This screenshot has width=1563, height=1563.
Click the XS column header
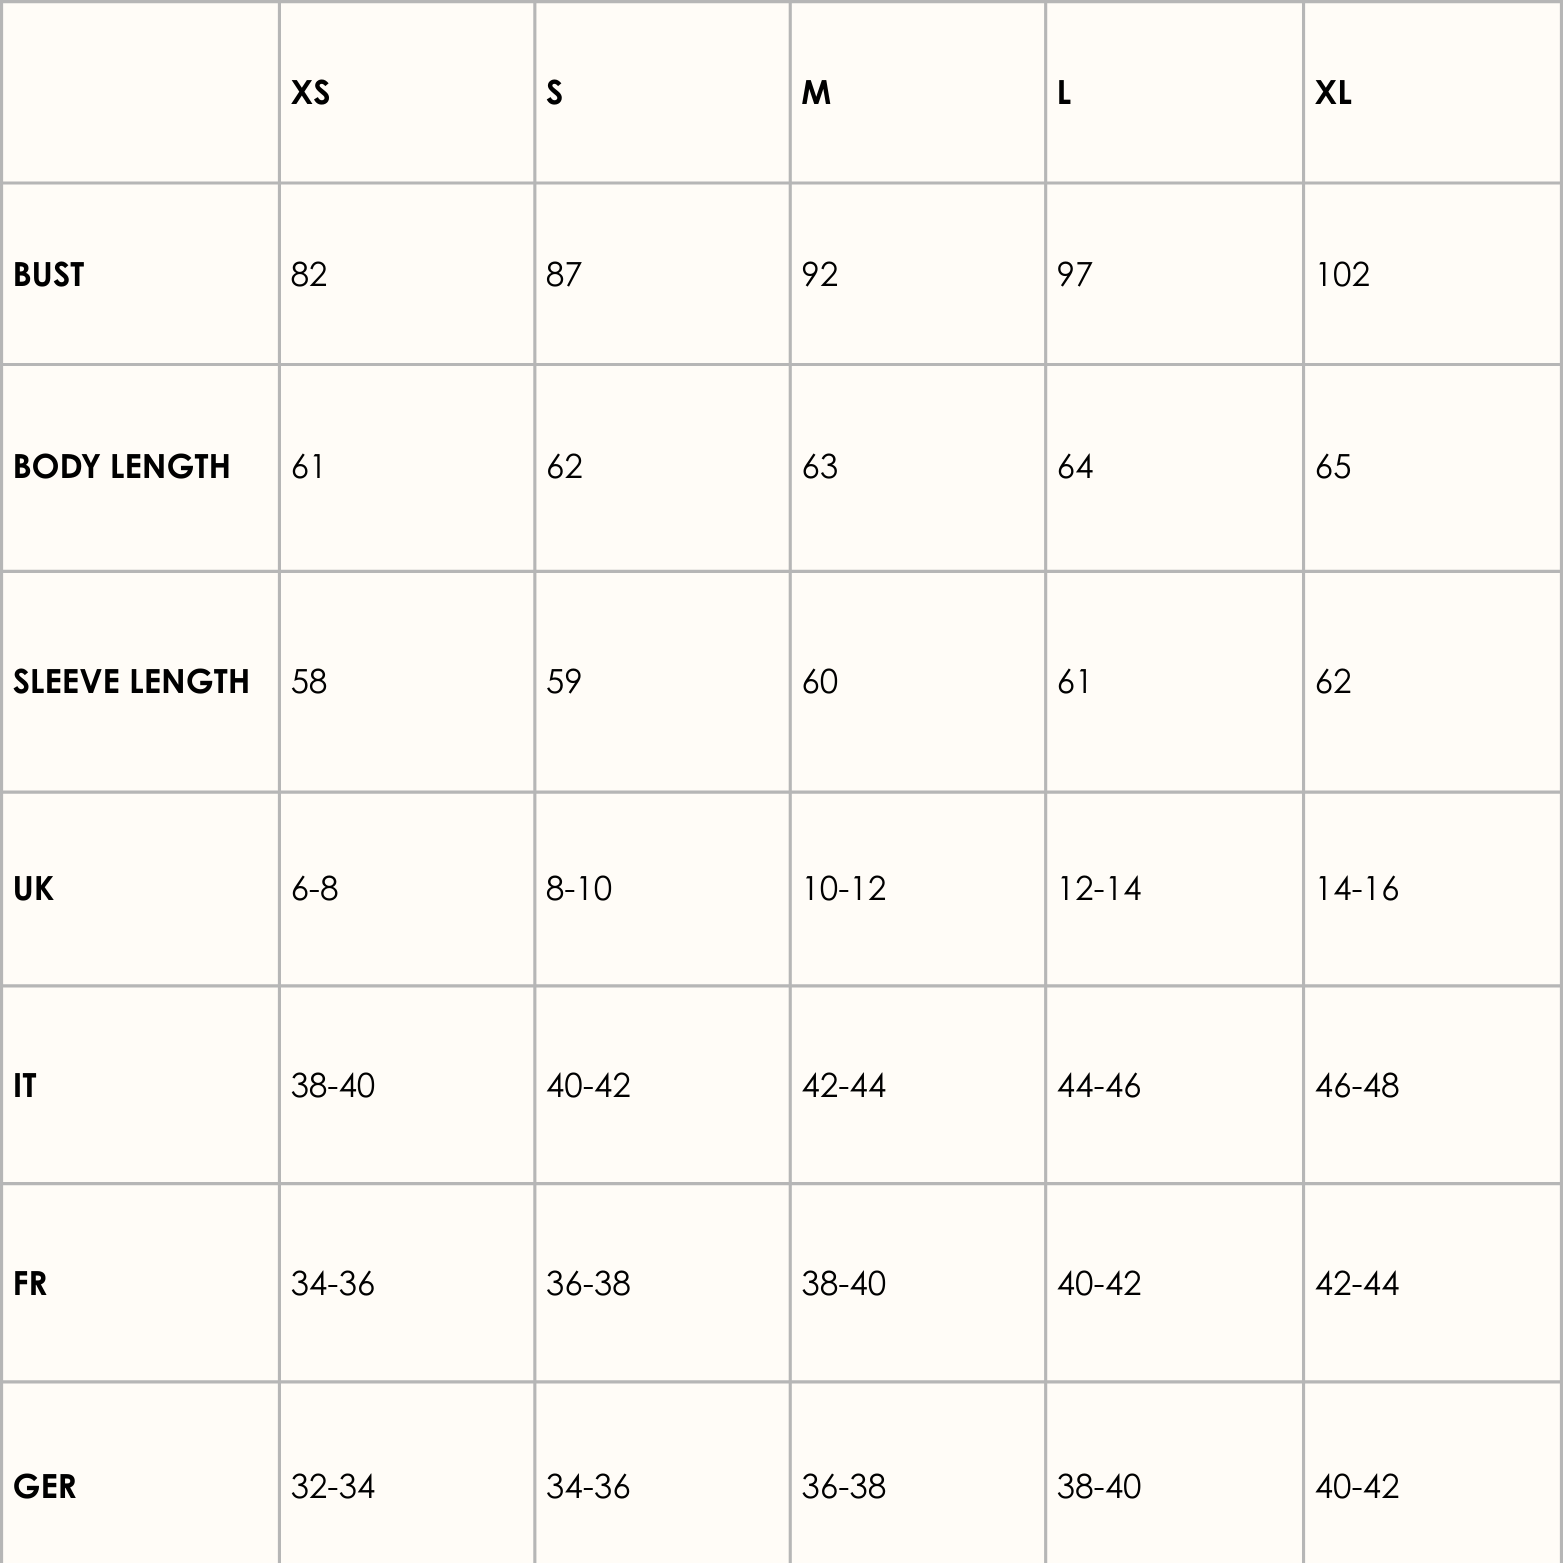tap(310, 93)
